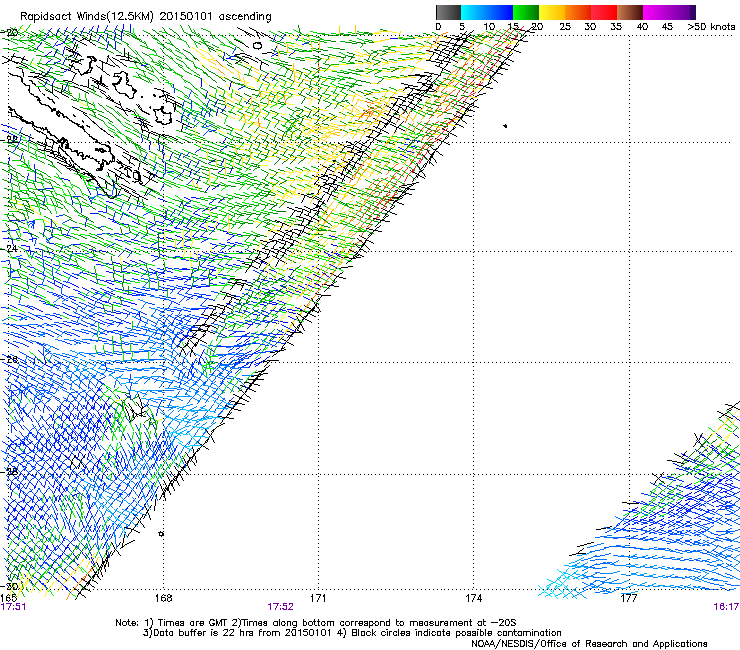Click the '45' legend scale number
The width and height of the screenshot is (740, 650).
click(667, 27)
